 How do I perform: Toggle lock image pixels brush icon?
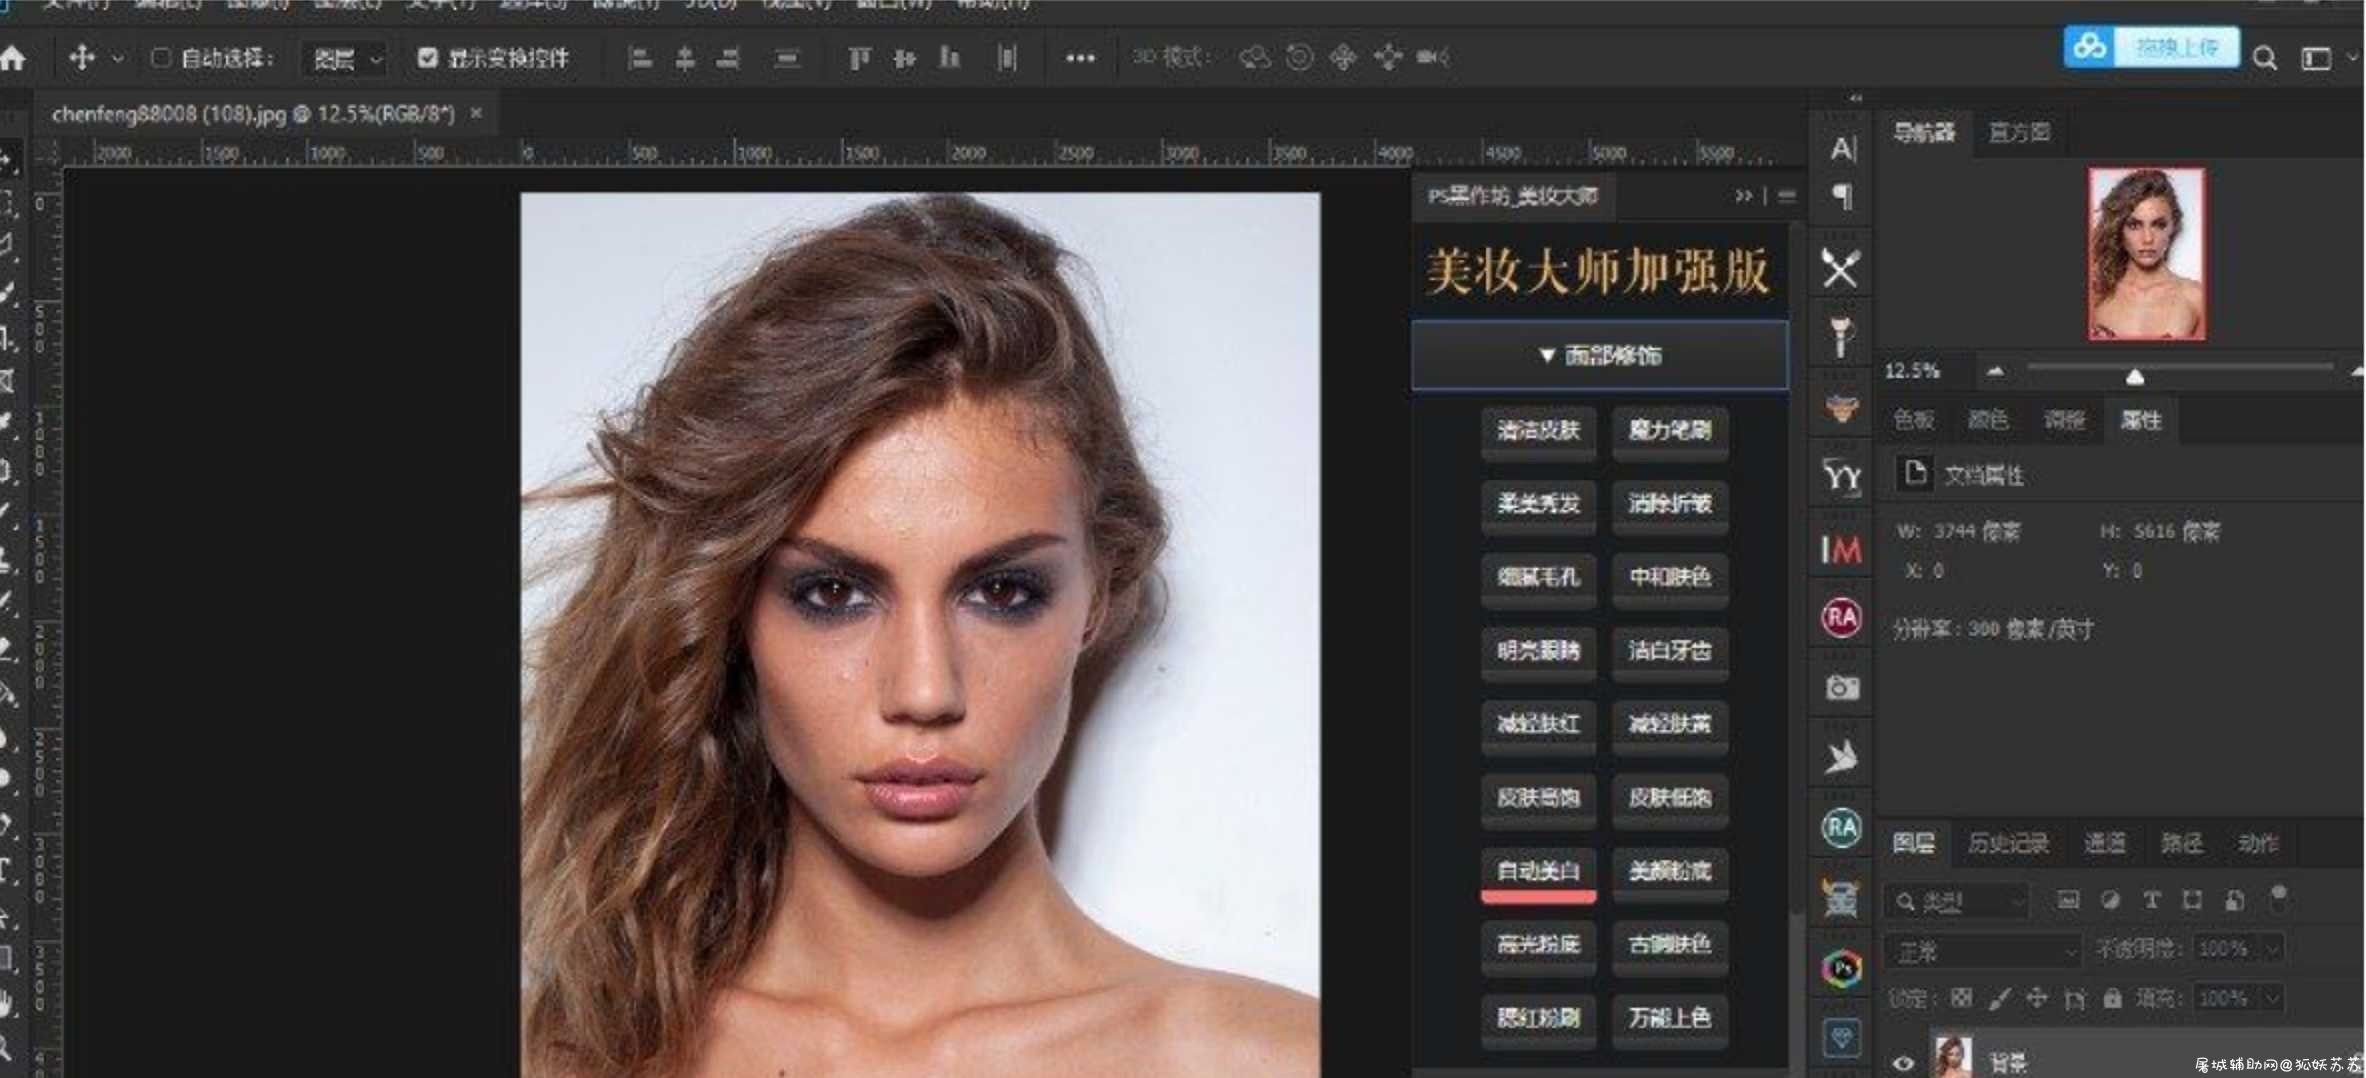click(1999, 998)
